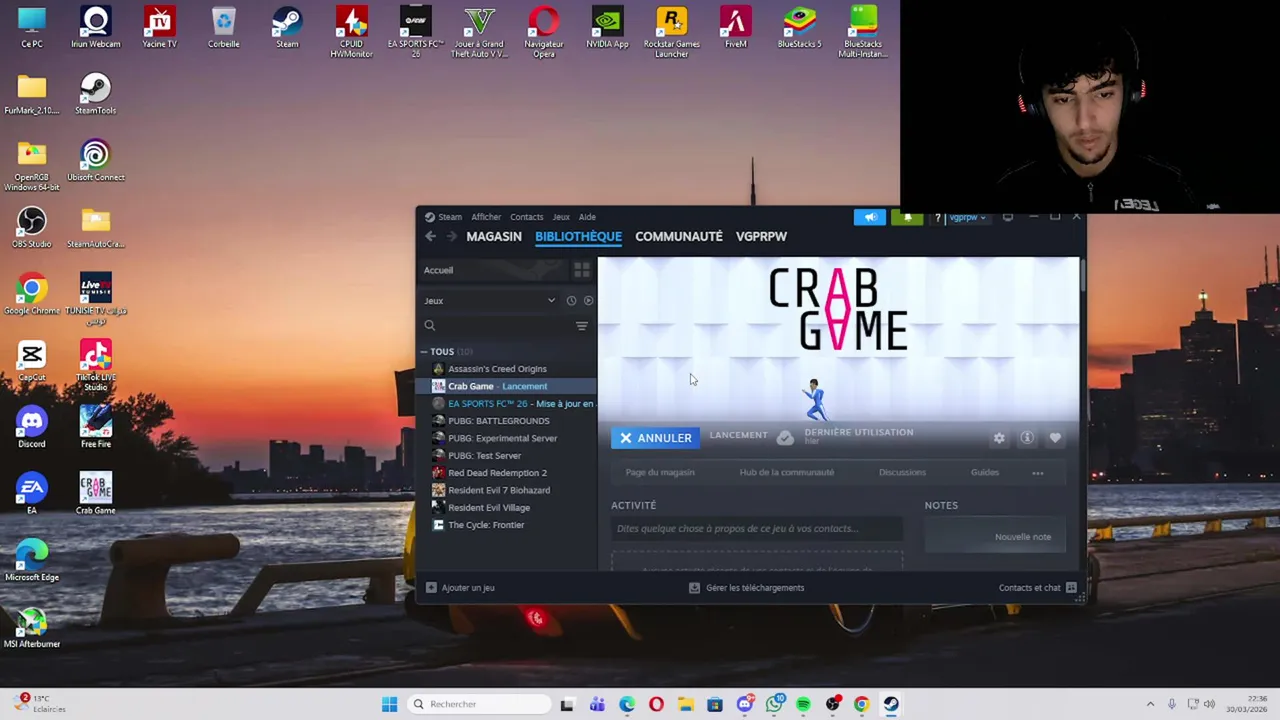
Task: Click the Contacts et chat icon
Action: point(1071,588)
